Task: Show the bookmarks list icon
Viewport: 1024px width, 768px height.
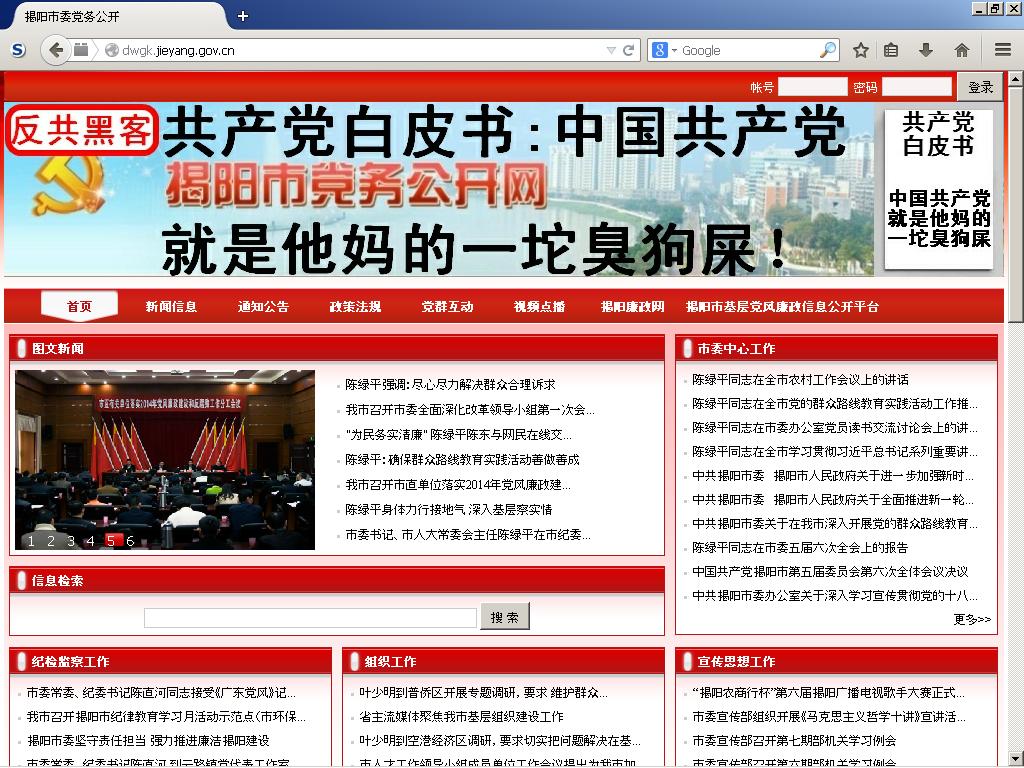Action: pos(891,50)
